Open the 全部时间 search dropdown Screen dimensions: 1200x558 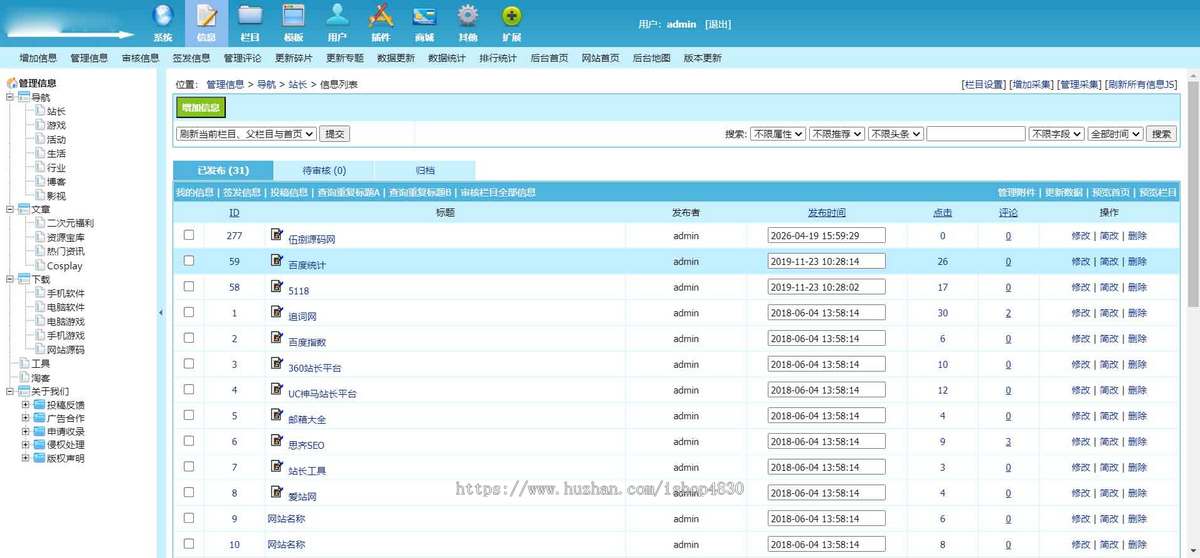[1115, 133]
